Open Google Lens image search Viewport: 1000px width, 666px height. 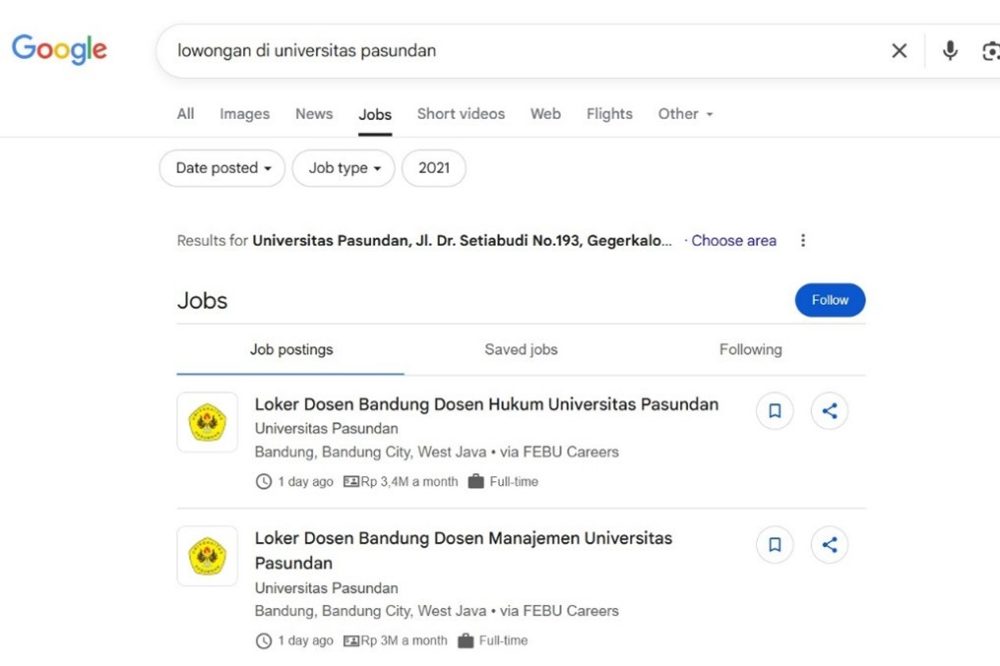pos(991,50)
